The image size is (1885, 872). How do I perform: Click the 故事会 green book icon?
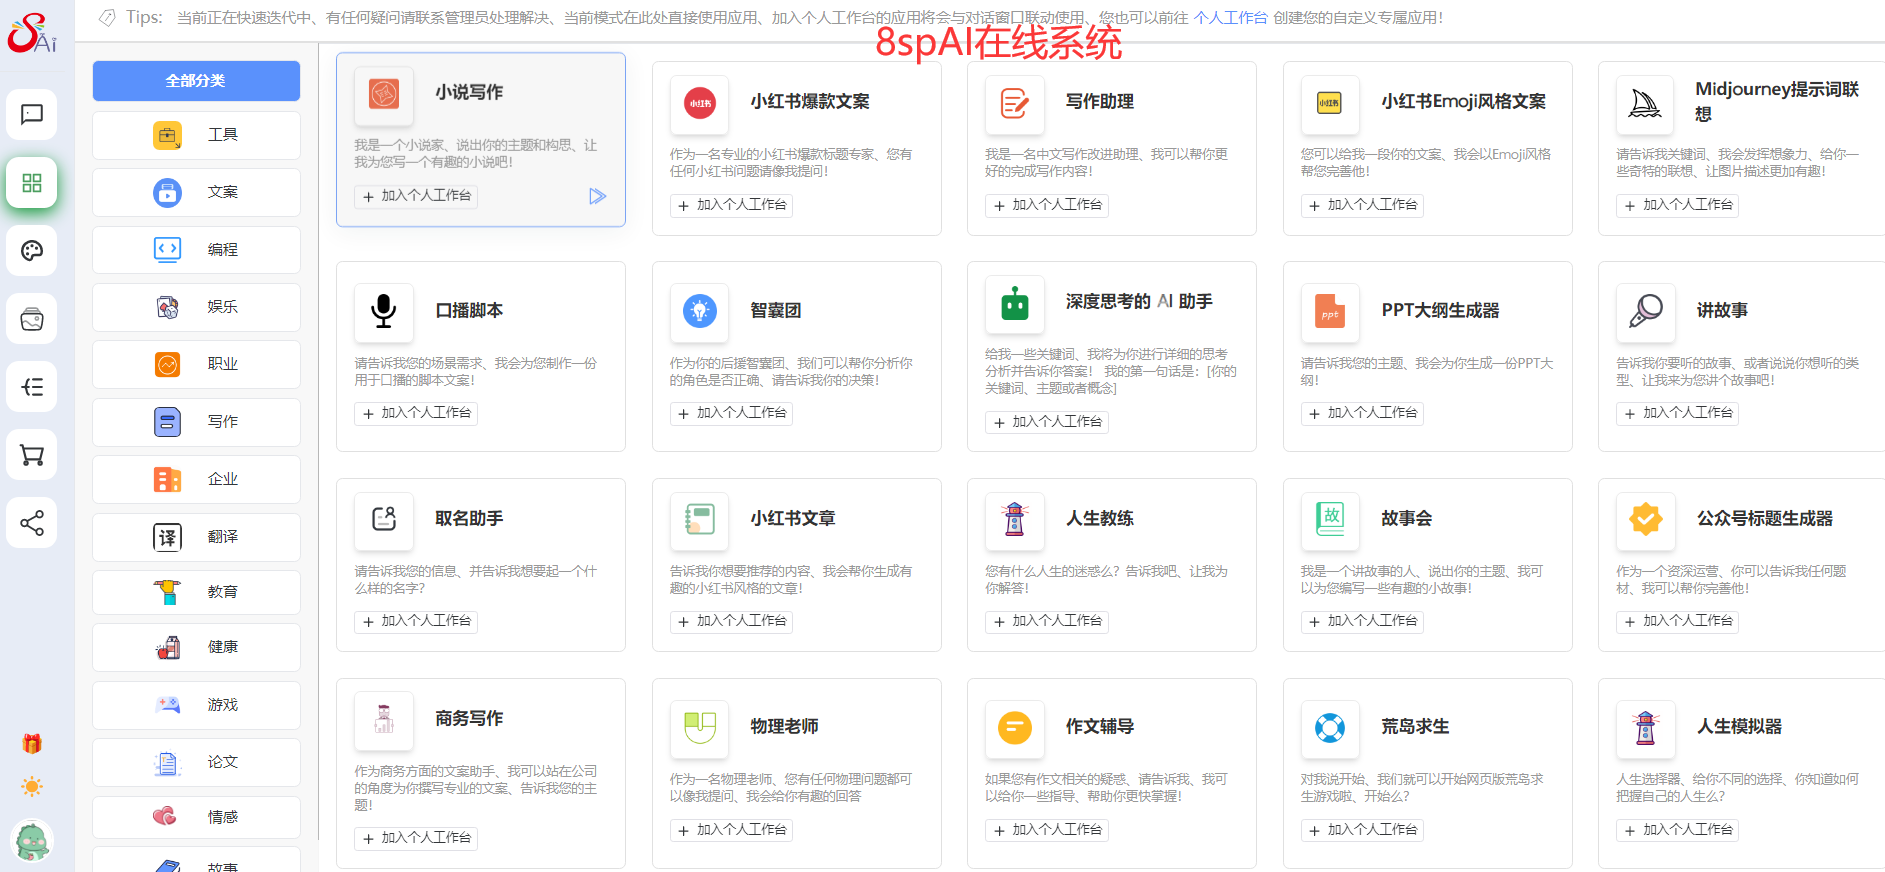point(1330,519)
